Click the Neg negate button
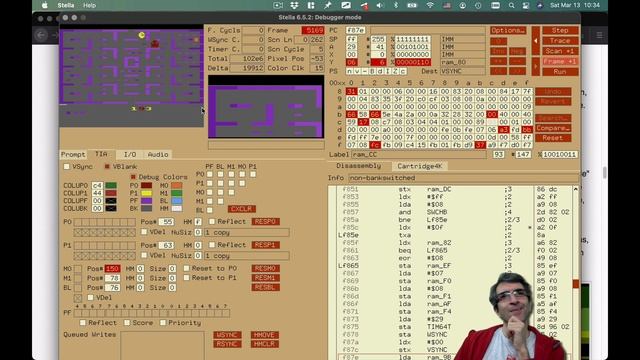The width and height of the screenshot is (640, 360). 517,51
